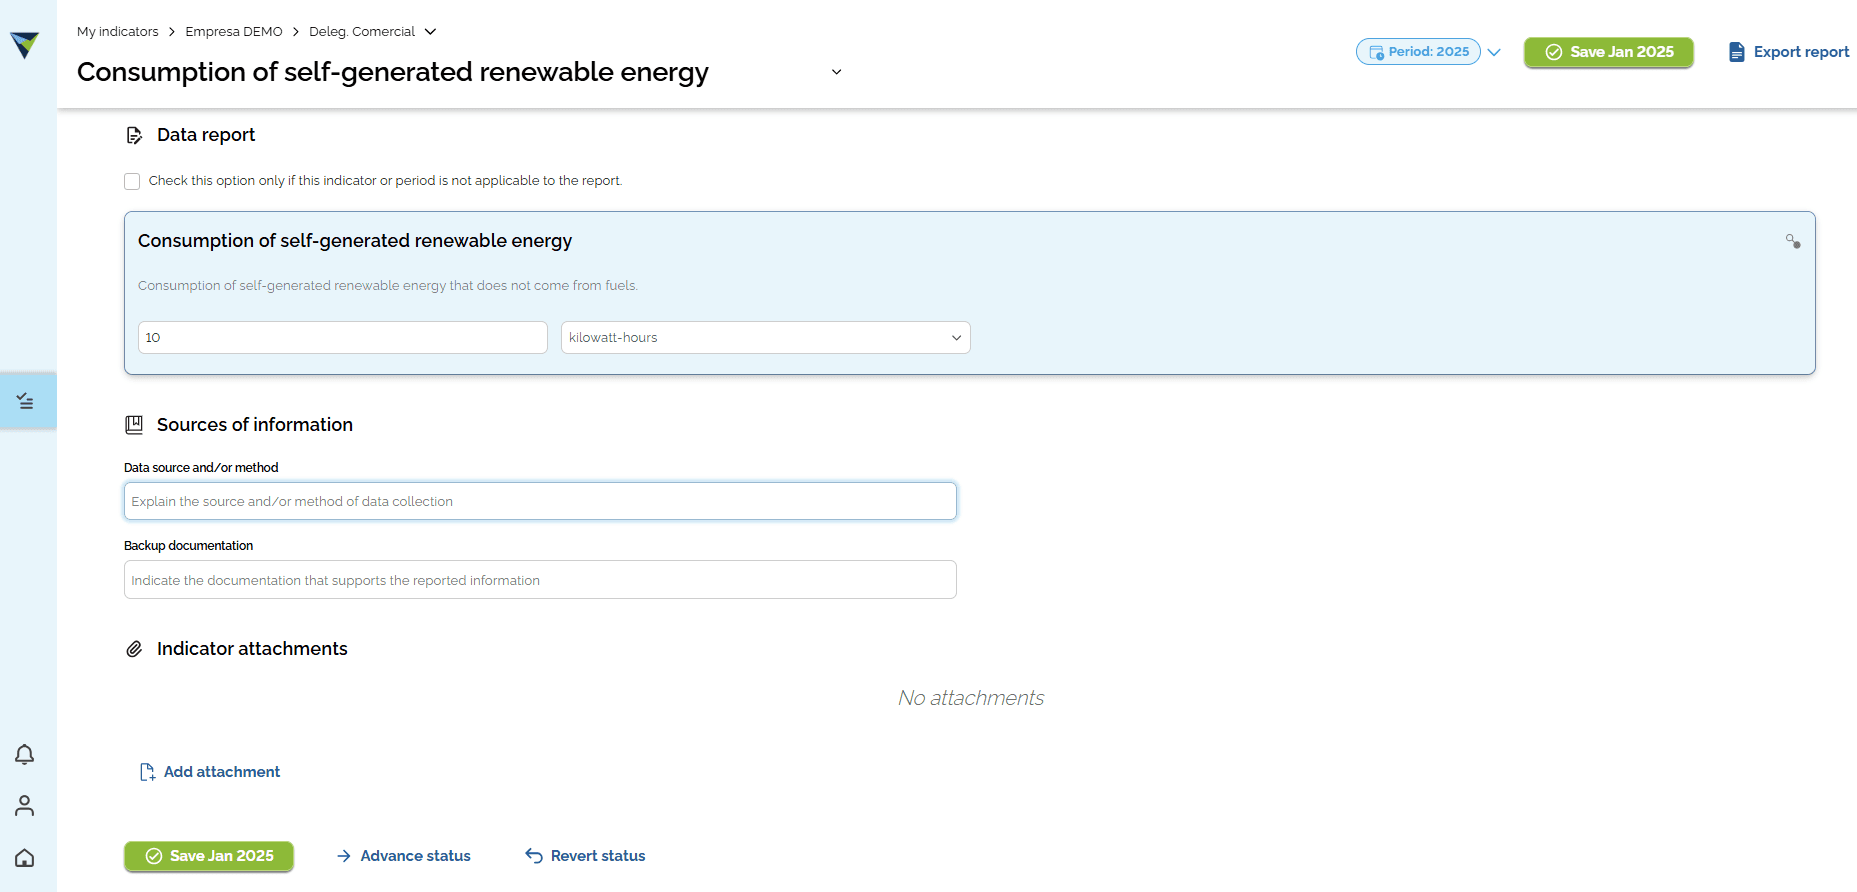Click bottom Save Jan 2025 button
Image resolution: width=1857 pixels, height=892 pixels.
209,856
